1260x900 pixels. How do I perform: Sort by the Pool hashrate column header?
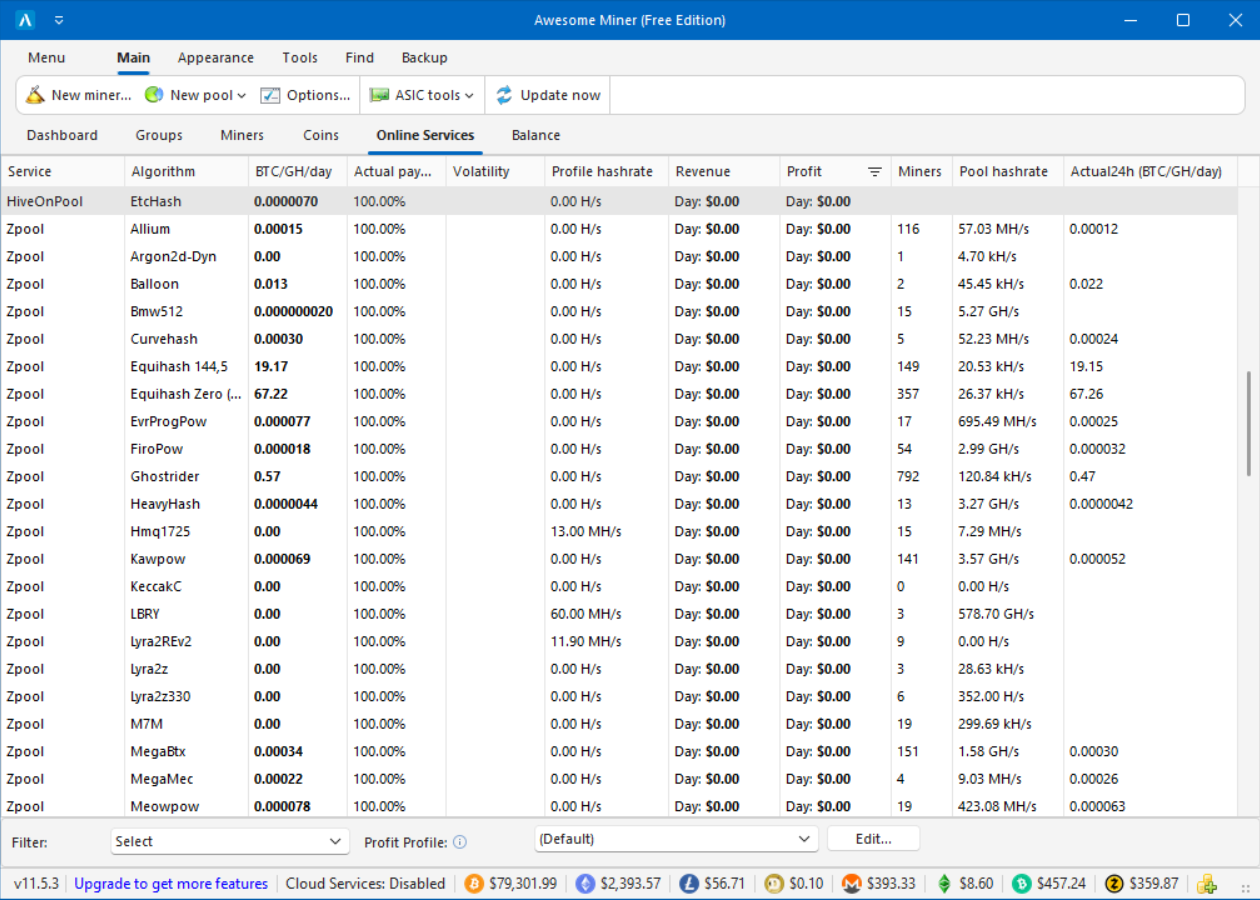point(1007,172)
